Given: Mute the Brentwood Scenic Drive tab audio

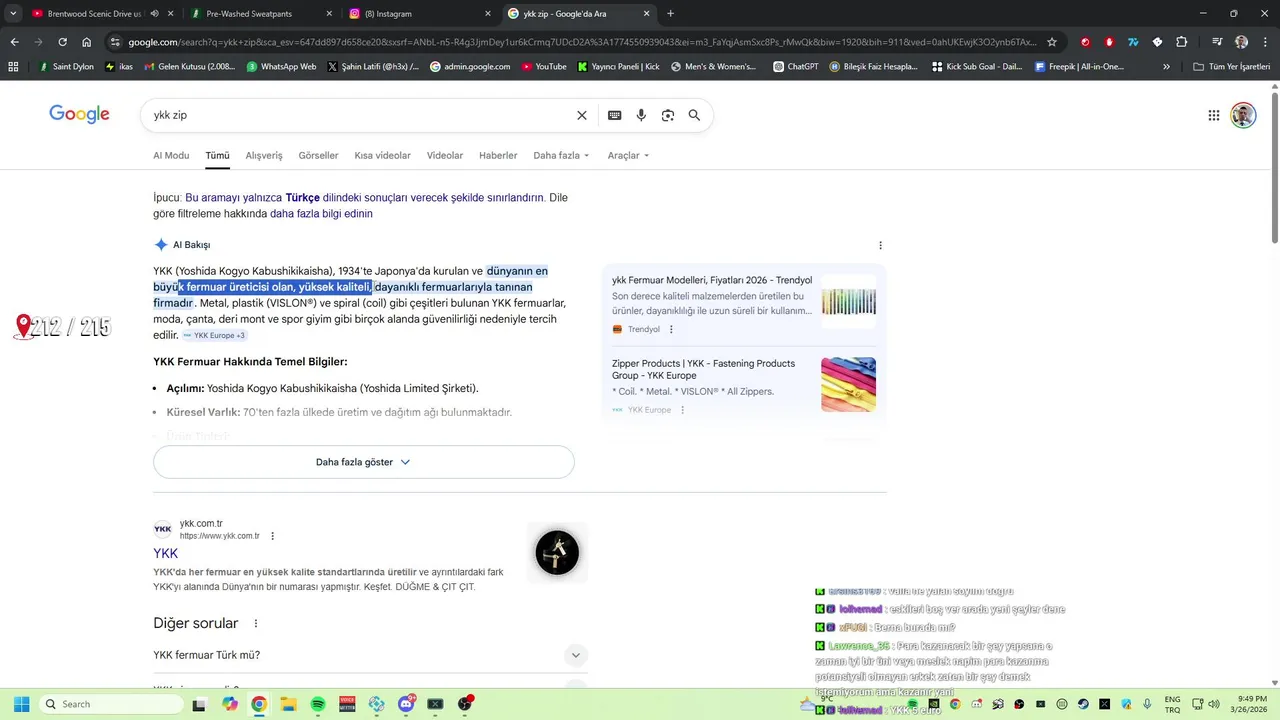Looking at the screenshot, I should 154,14.
